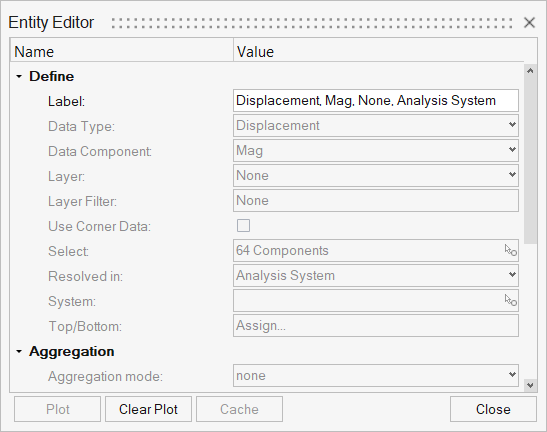Grab the dotted drag handle of Entity Editor
Image resolution: width=547 pixels, height=432 pixels.
click(x=312, y=23)
